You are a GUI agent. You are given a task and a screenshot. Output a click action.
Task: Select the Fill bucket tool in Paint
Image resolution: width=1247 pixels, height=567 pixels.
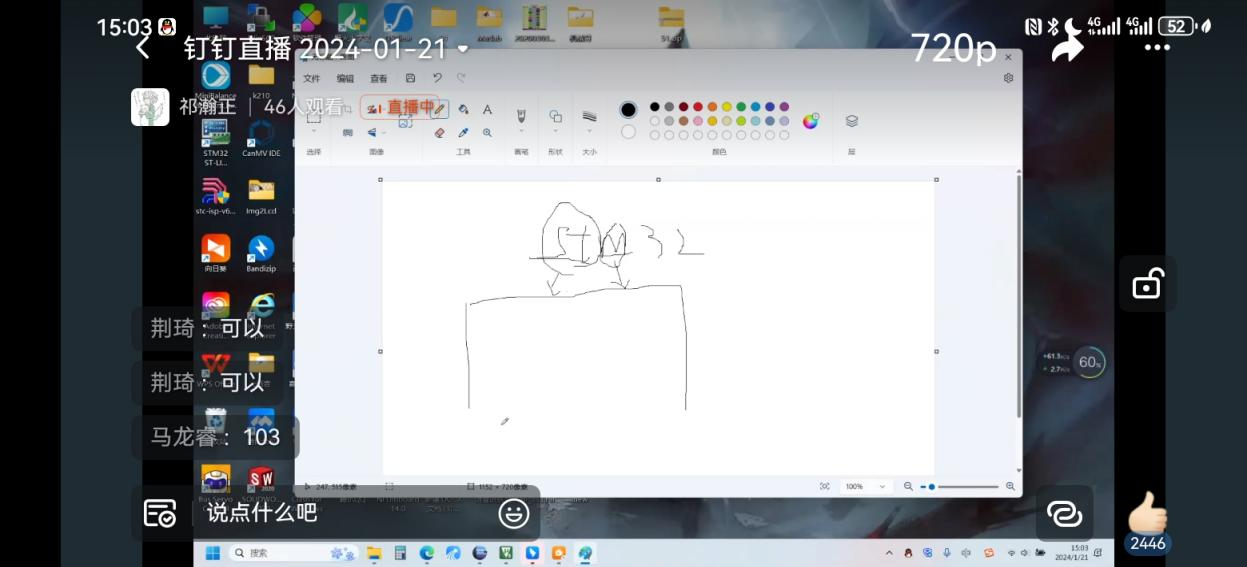coord(463,109)
